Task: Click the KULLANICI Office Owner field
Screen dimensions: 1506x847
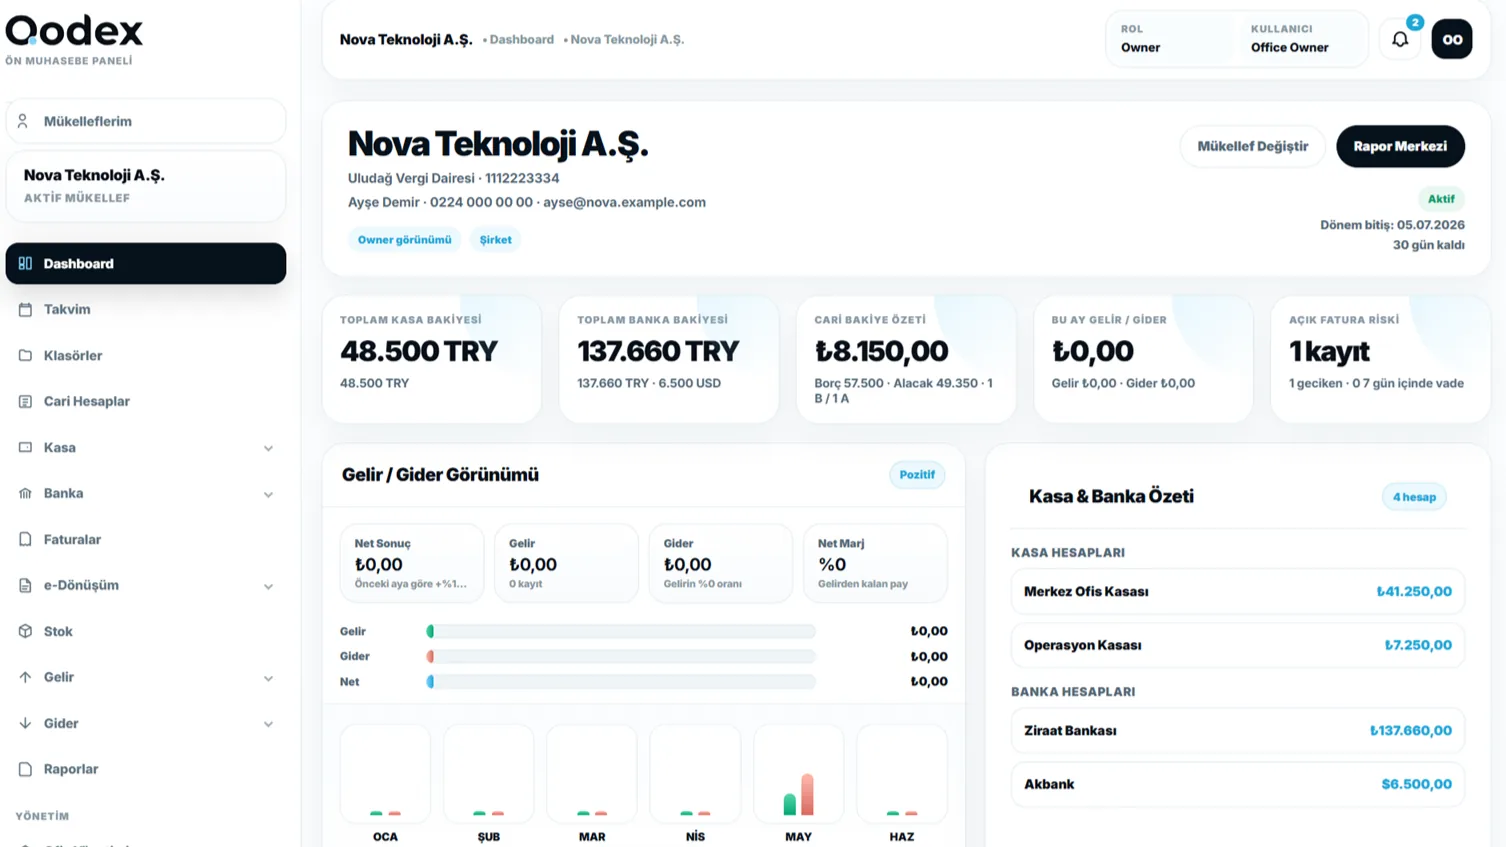Action: [x=1300, y=39]
